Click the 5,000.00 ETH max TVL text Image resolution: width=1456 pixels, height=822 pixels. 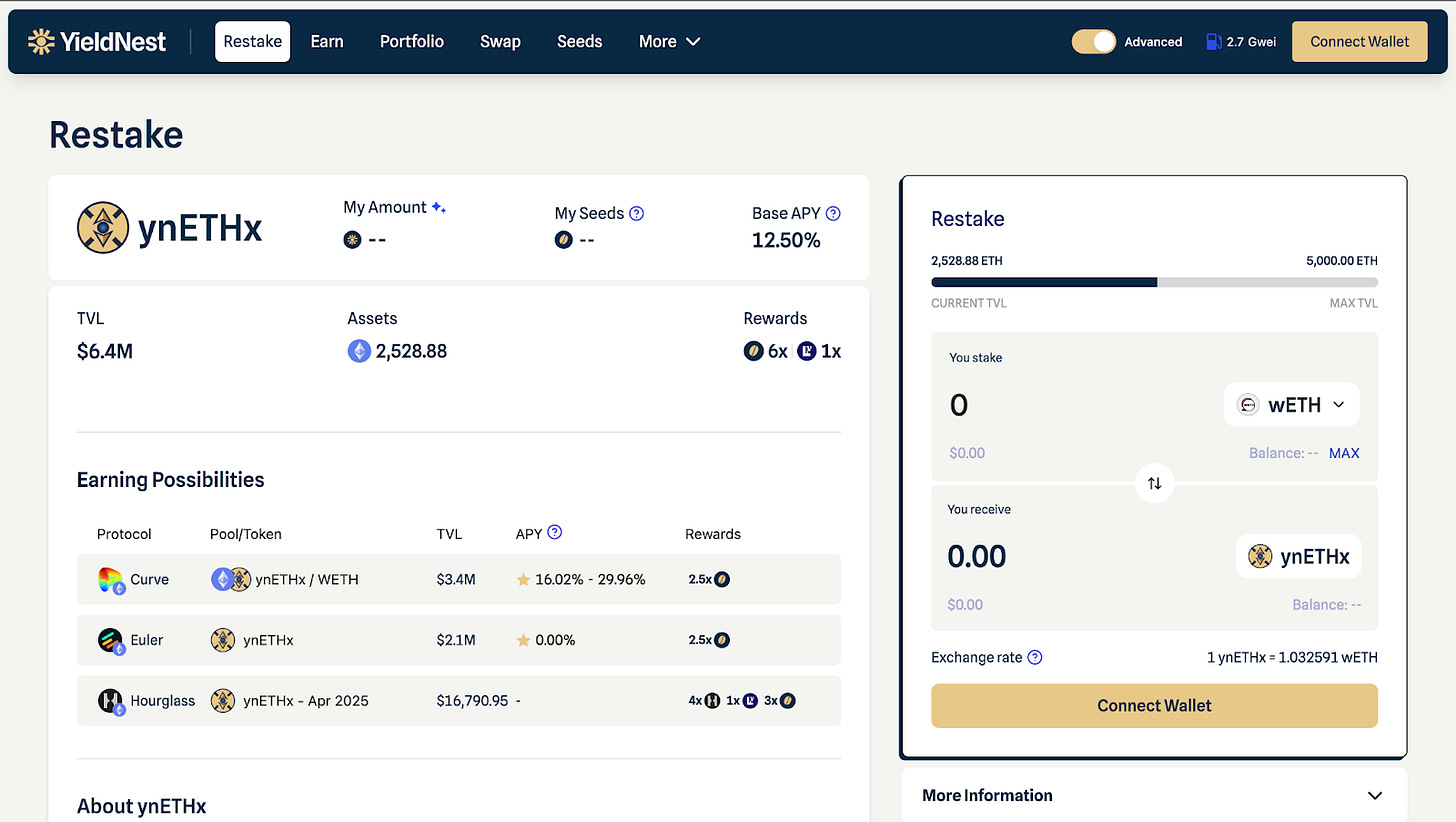click(x=1342, y=261)
